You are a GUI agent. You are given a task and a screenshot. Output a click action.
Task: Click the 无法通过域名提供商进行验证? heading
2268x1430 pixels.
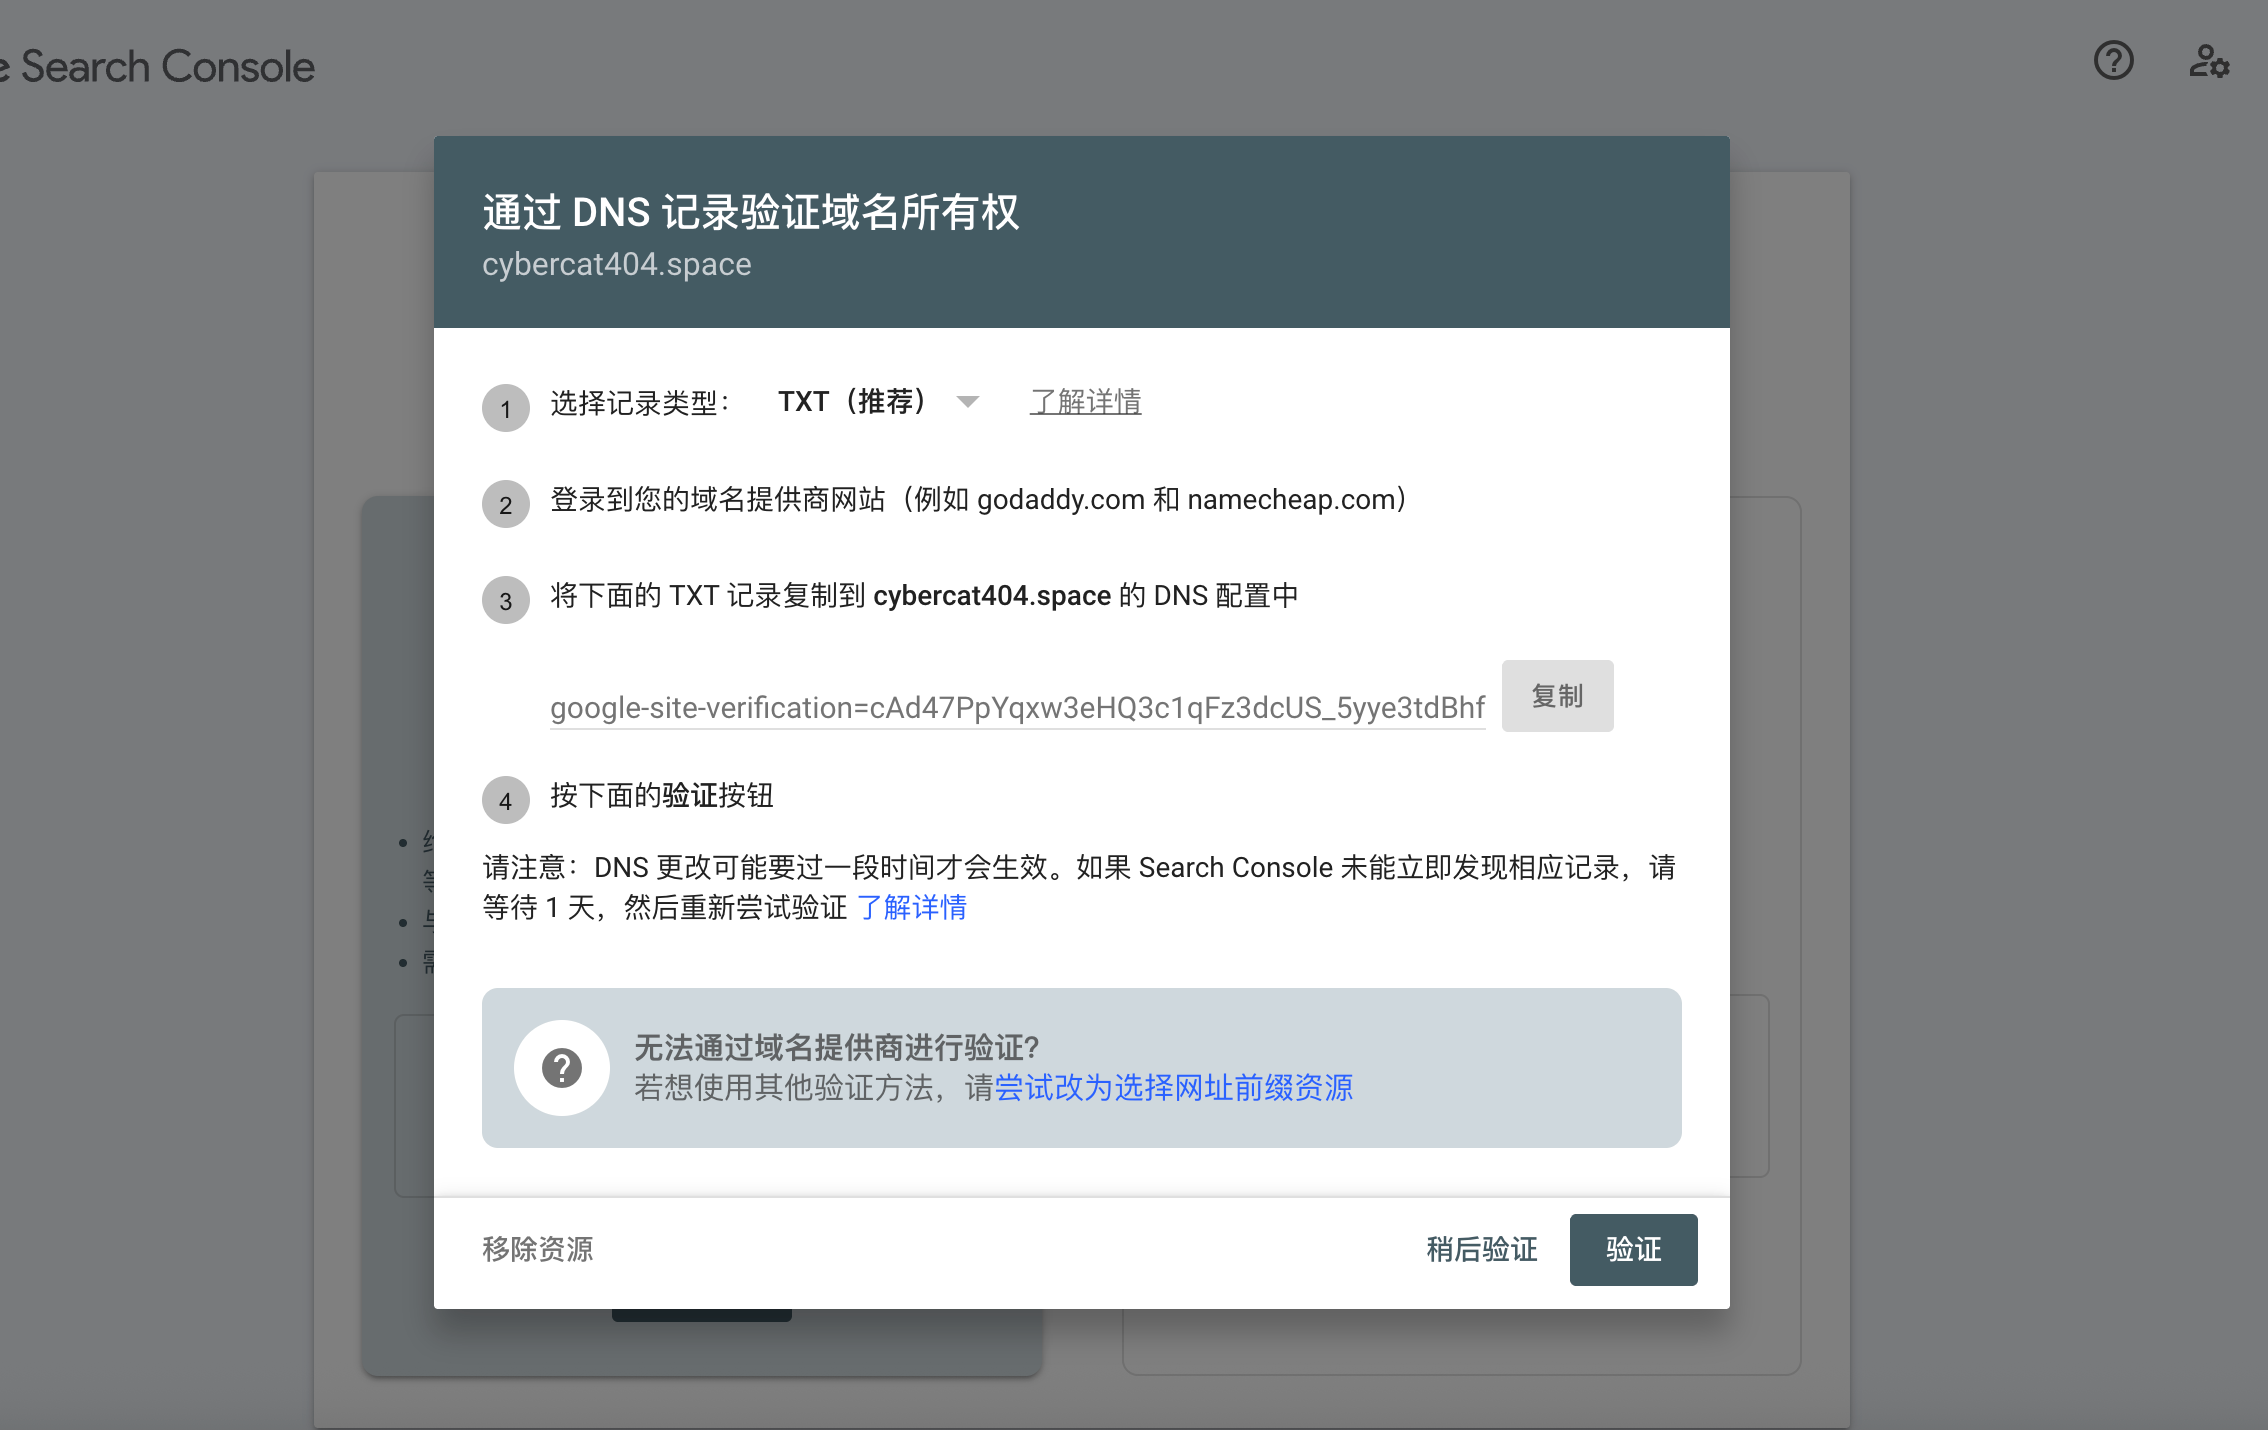pos(837,1048)
